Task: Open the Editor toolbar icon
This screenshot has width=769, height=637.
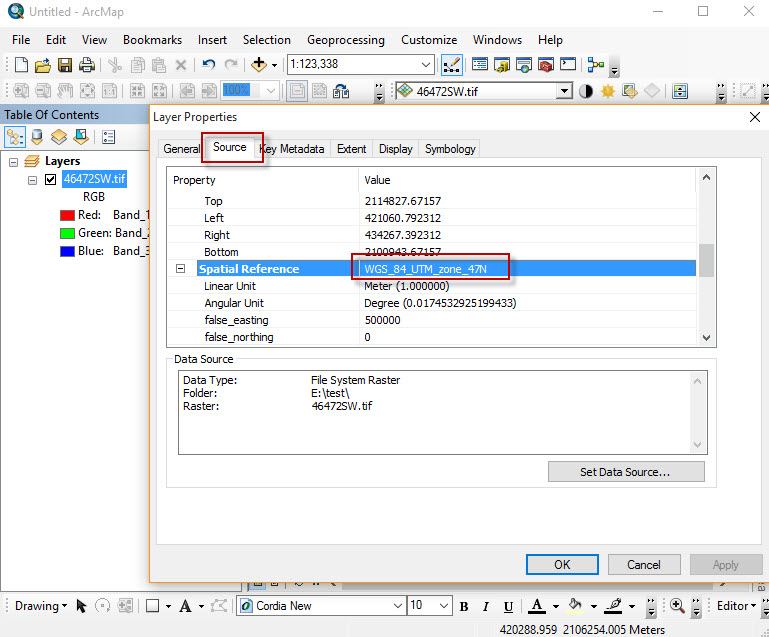Action: [451, 65]
